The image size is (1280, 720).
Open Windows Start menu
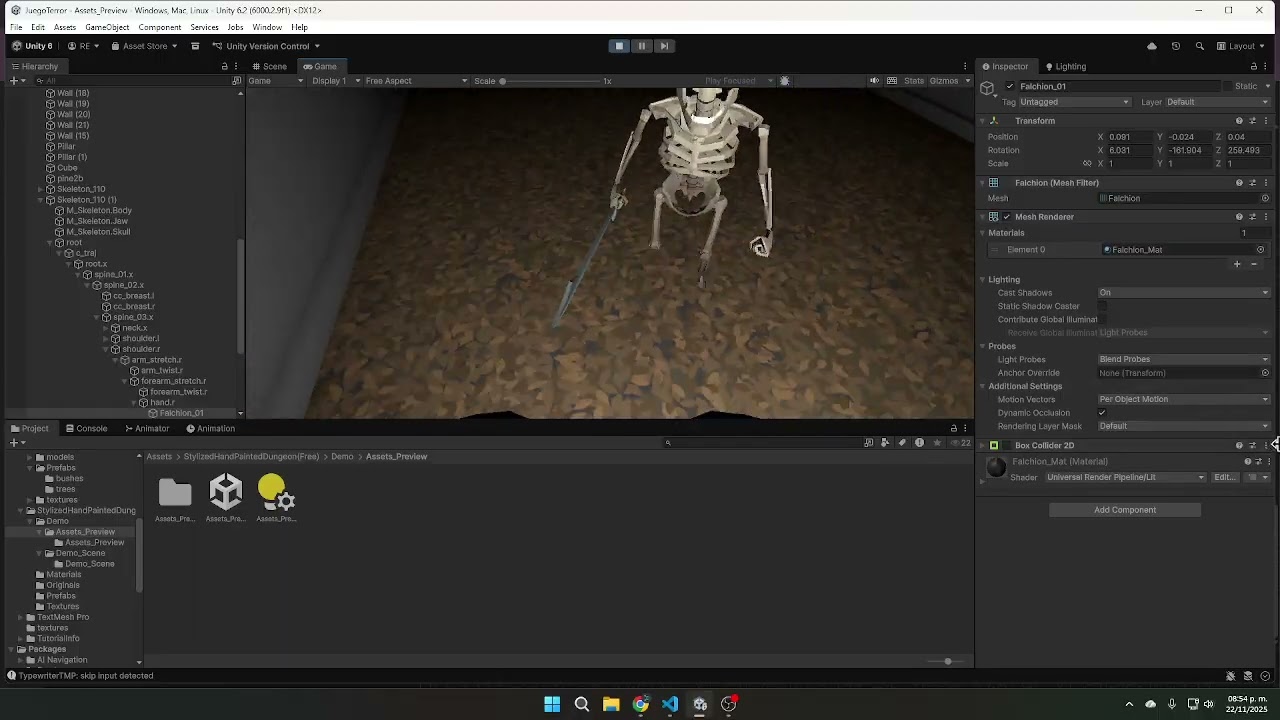coord(552,704)
